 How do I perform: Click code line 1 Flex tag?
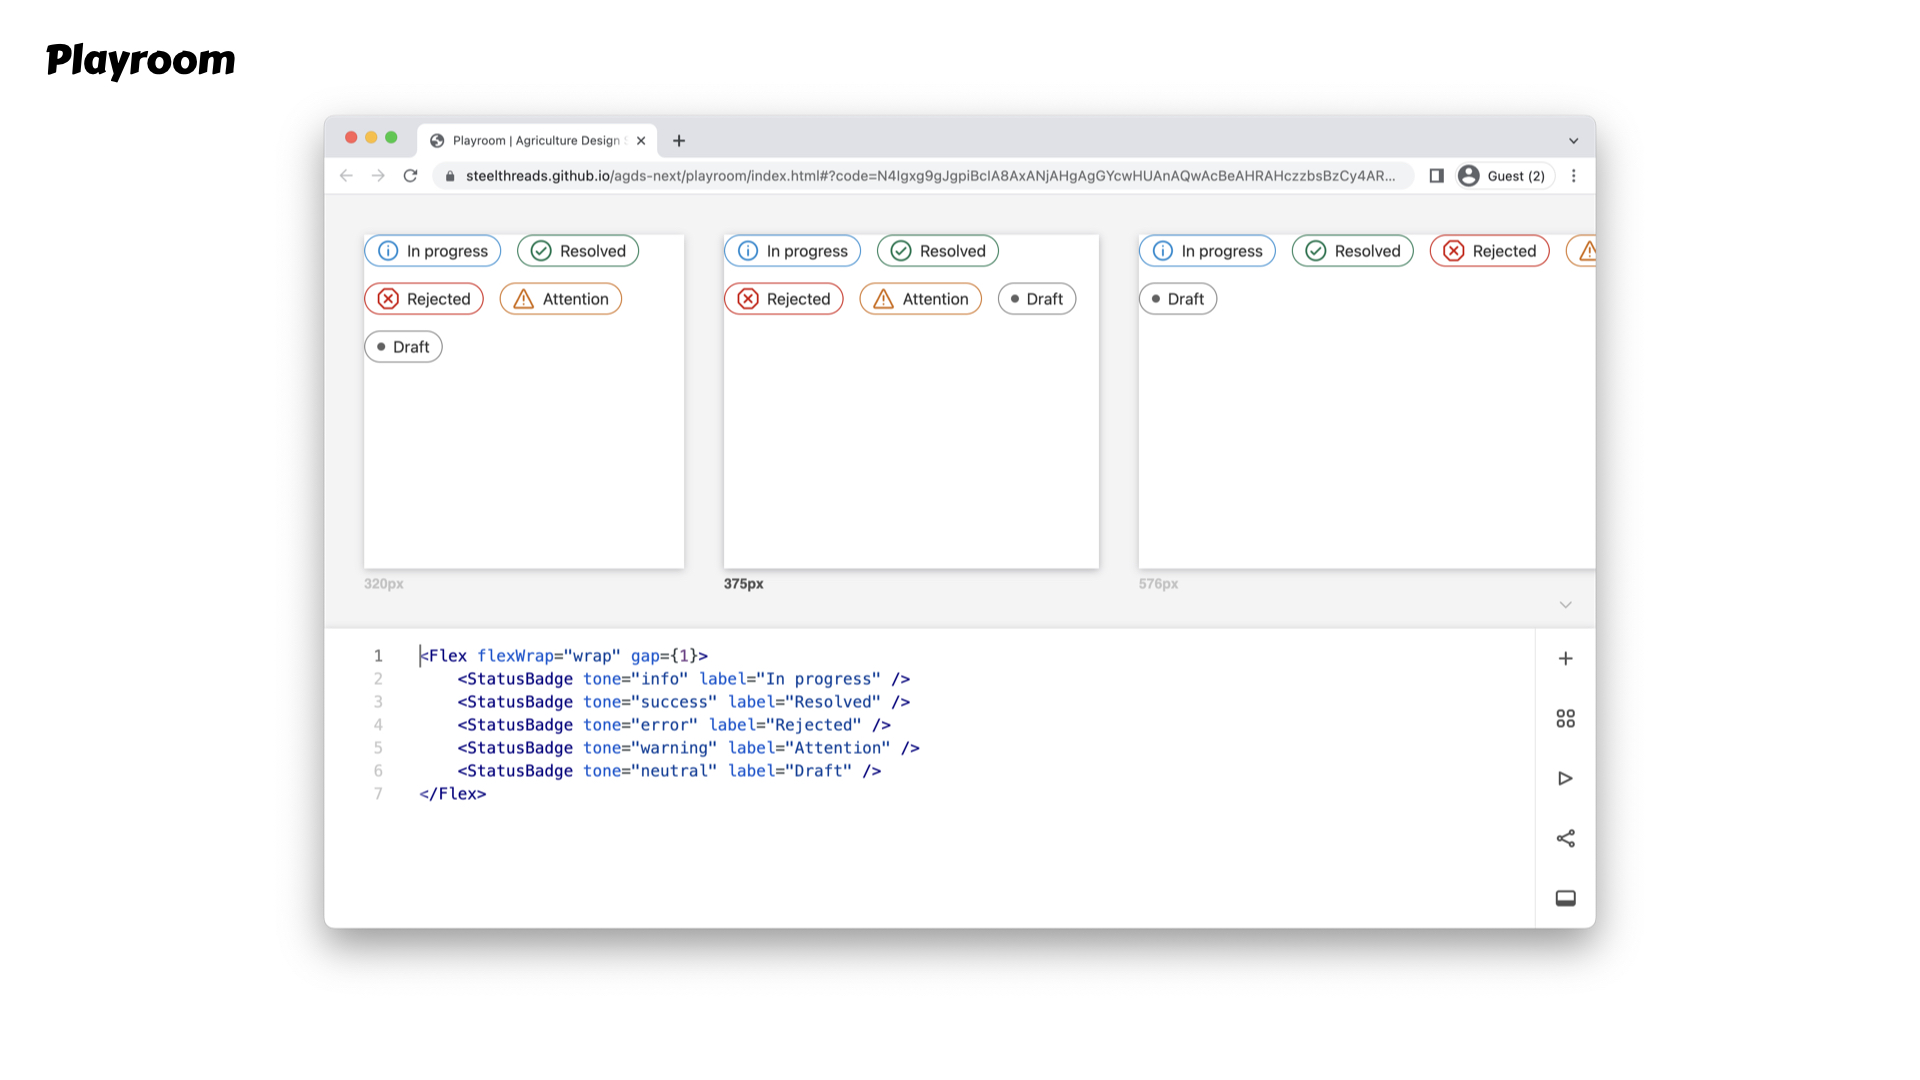pyautogui.click(x=447, y=656)
